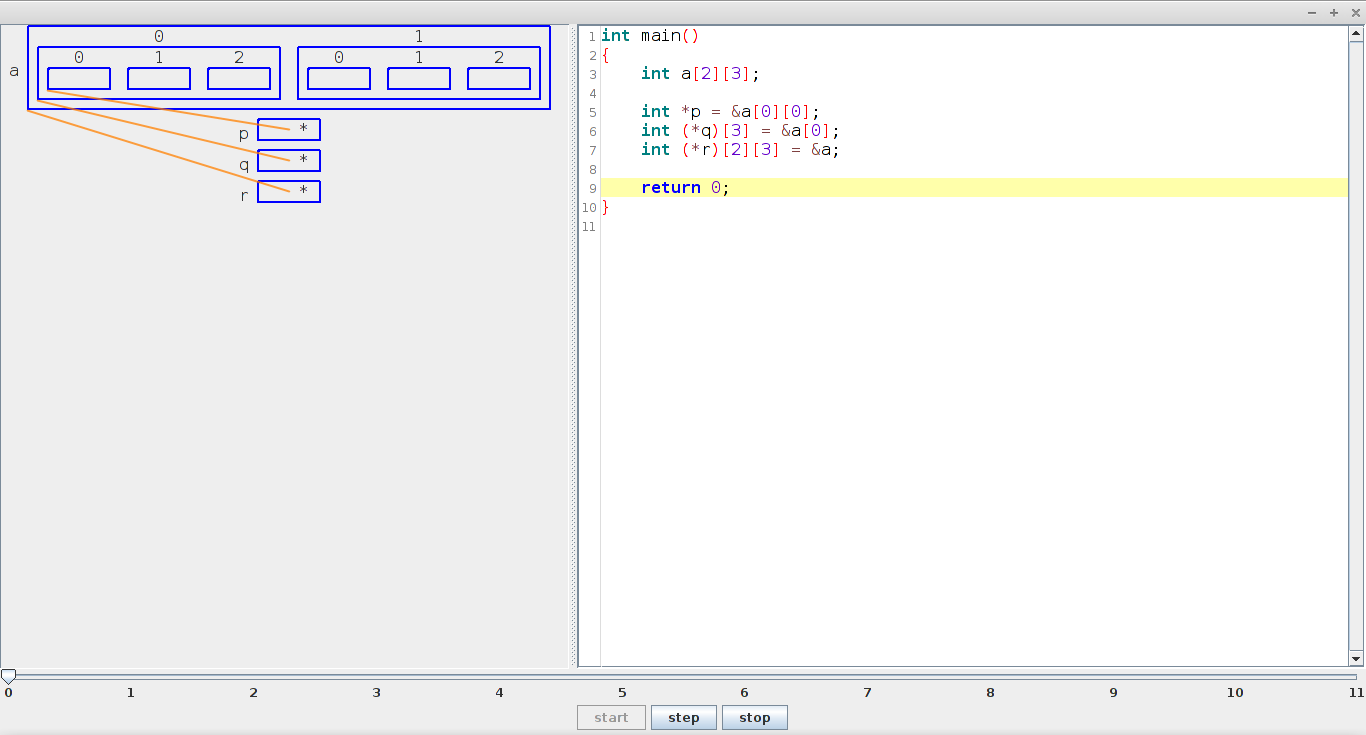The height and width of the screenshot is (735, 1366).
Task: Click cell a[0][2] box
Action: [239, 78]
